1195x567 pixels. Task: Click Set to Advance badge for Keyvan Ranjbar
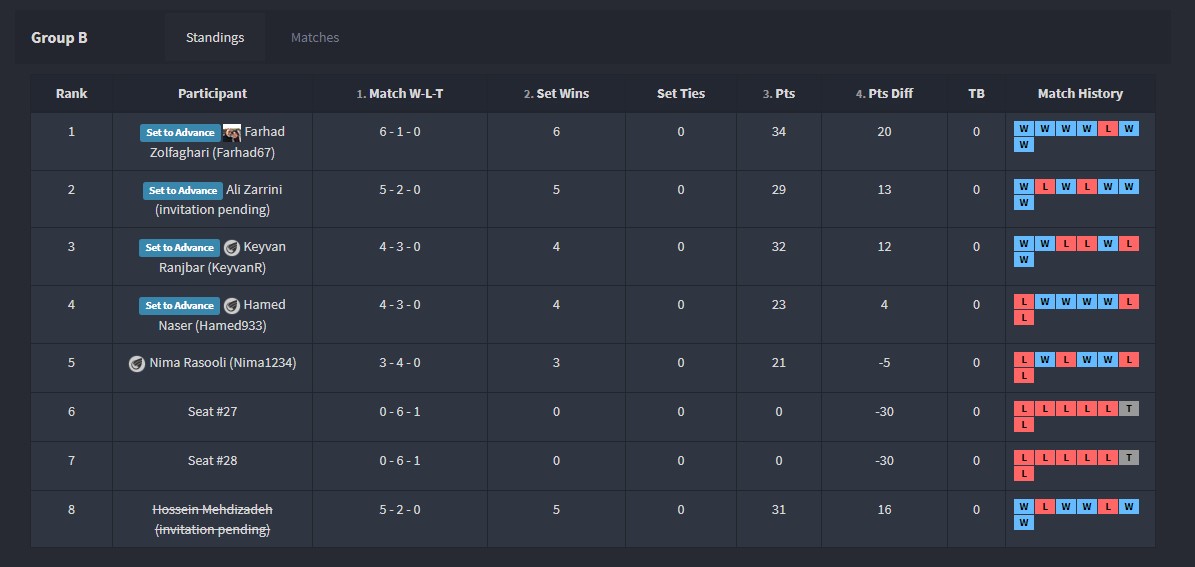(179, 248)
